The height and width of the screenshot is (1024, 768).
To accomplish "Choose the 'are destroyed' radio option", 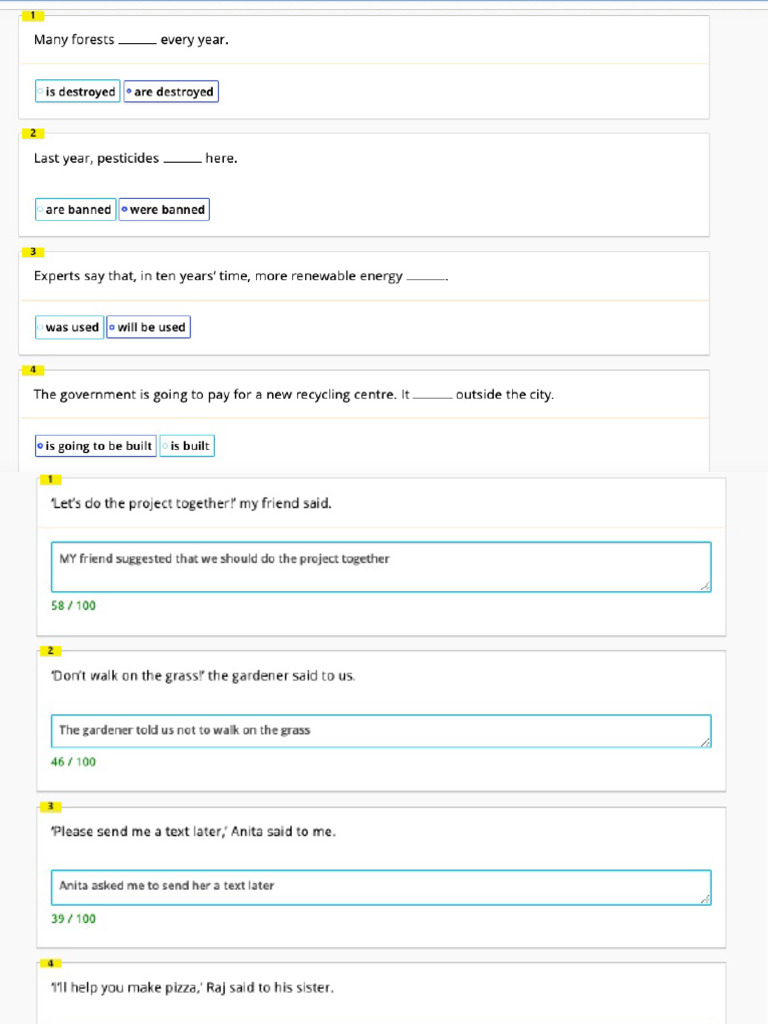I will pos(170,92).
